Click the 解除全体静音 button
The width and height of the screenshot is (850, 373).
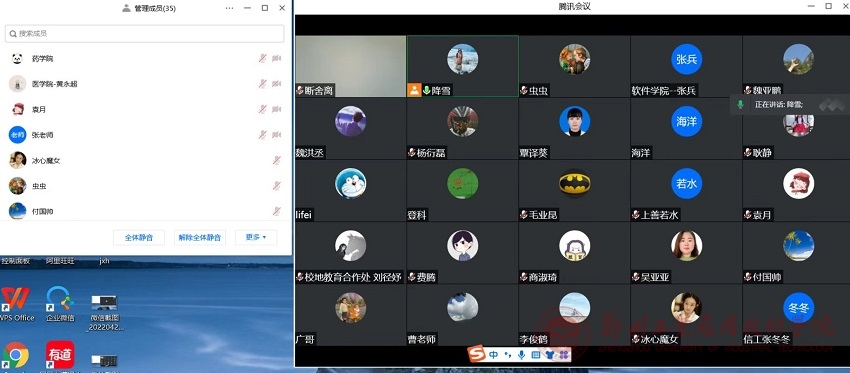pyautogui.click(x=200, y=237)
